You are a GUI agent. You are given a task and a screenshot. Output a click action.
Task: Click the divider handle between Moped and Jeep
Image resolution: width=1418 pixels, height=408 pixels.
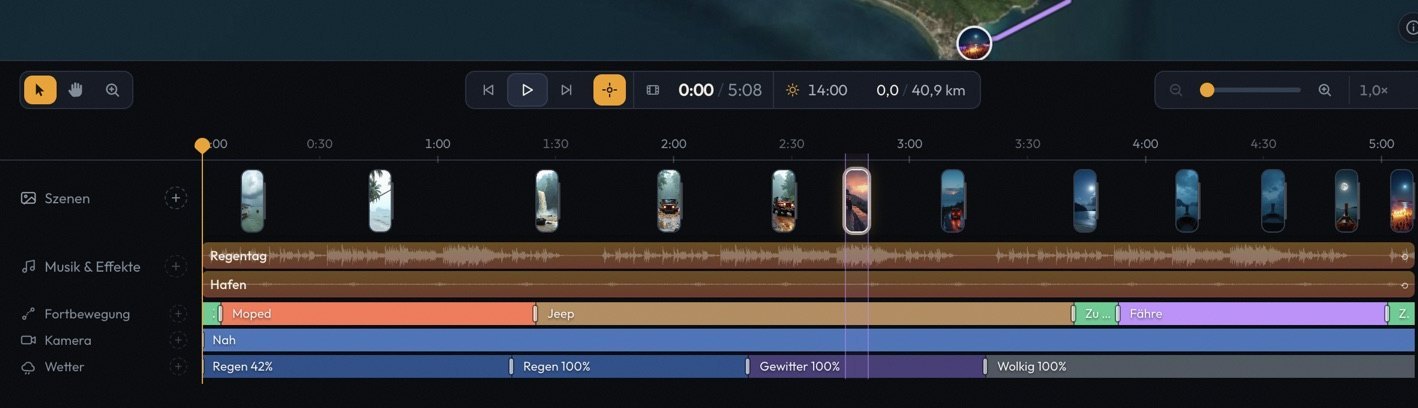click(535, 314)
